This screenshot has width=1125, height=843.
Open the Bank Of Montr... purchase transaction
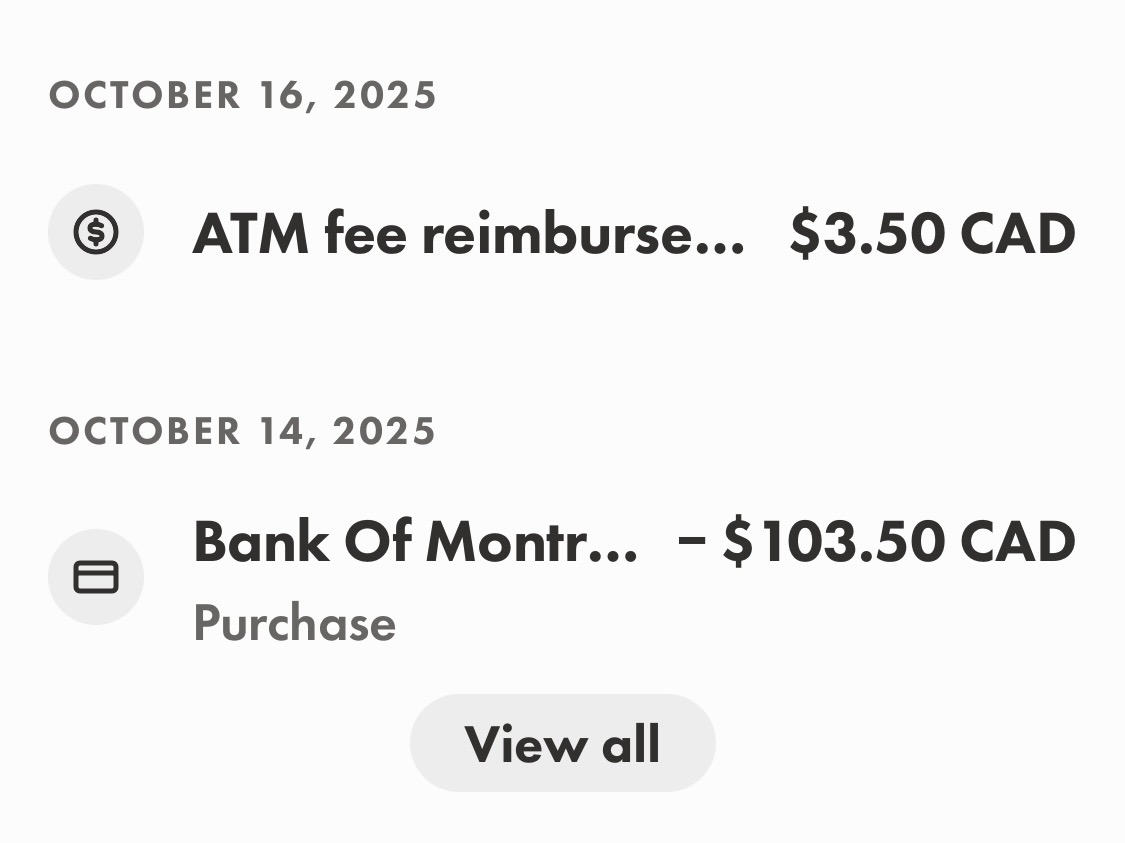click(414, 542)
